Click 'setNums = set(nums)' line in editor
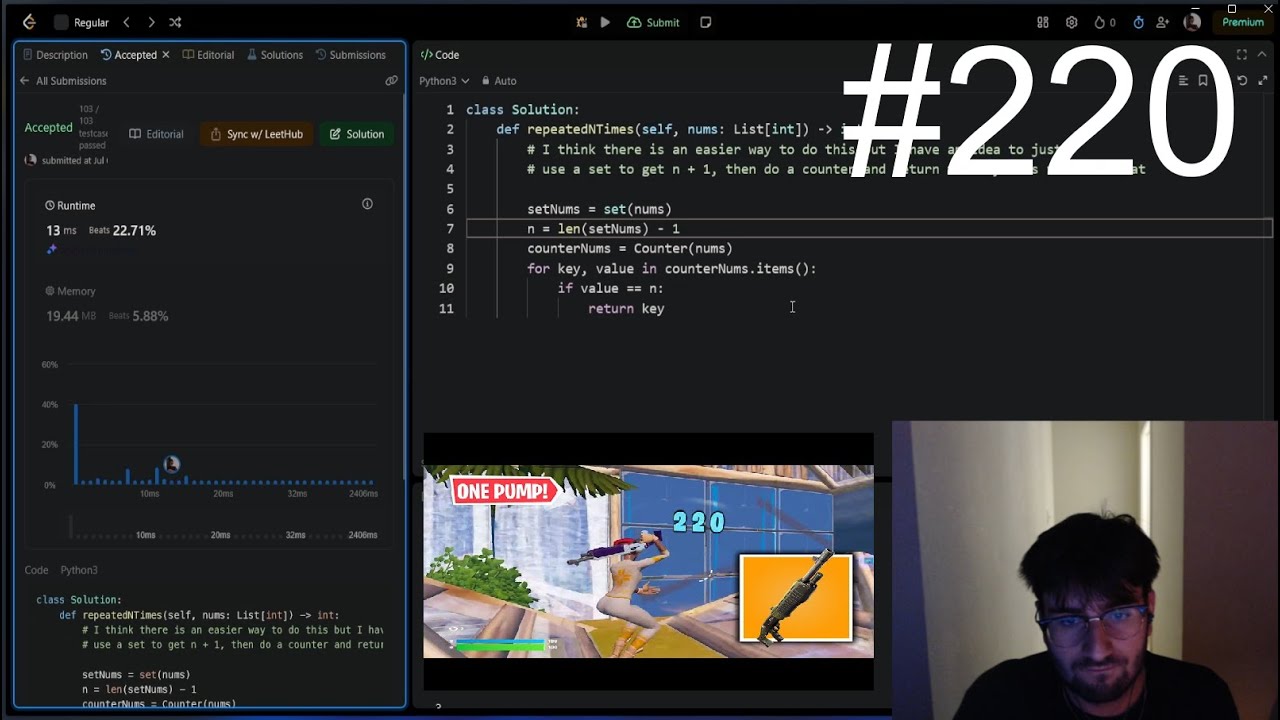Image resolution: width=1280 pixels, height=720 pixels. click(x=599, y=209)
